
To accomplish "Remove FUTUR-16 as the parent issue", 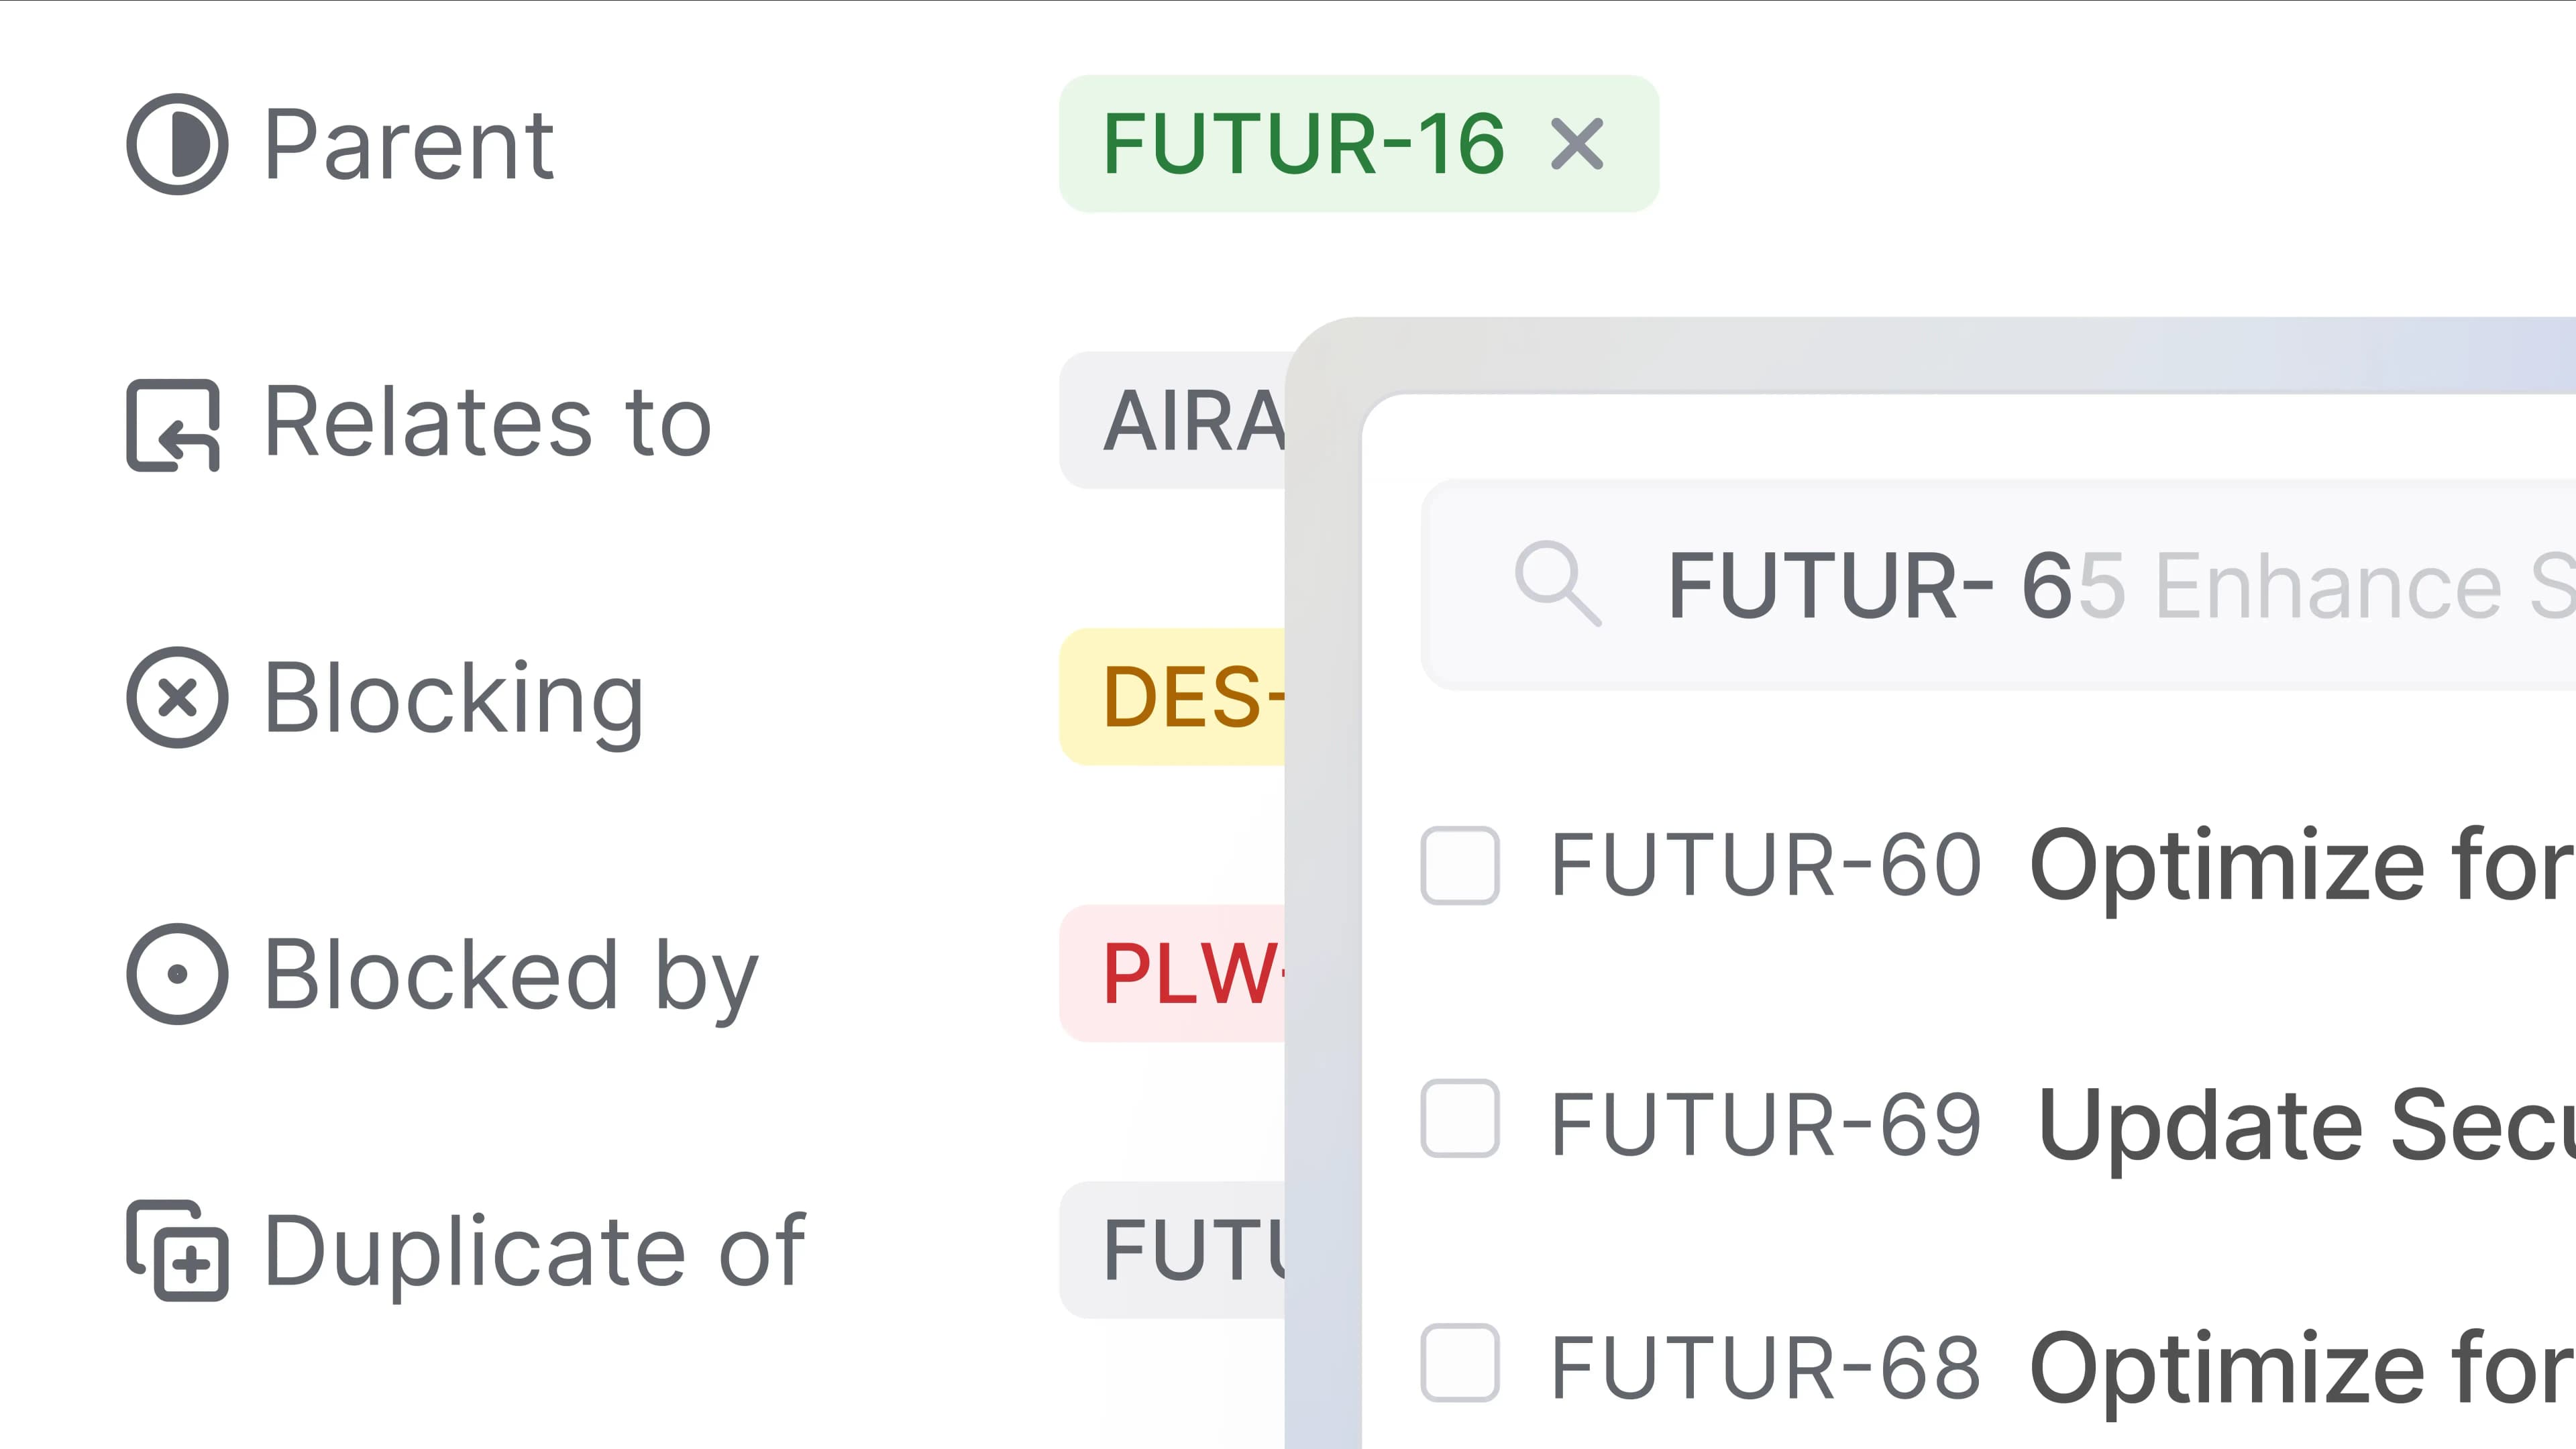I will click(1578, 145).
